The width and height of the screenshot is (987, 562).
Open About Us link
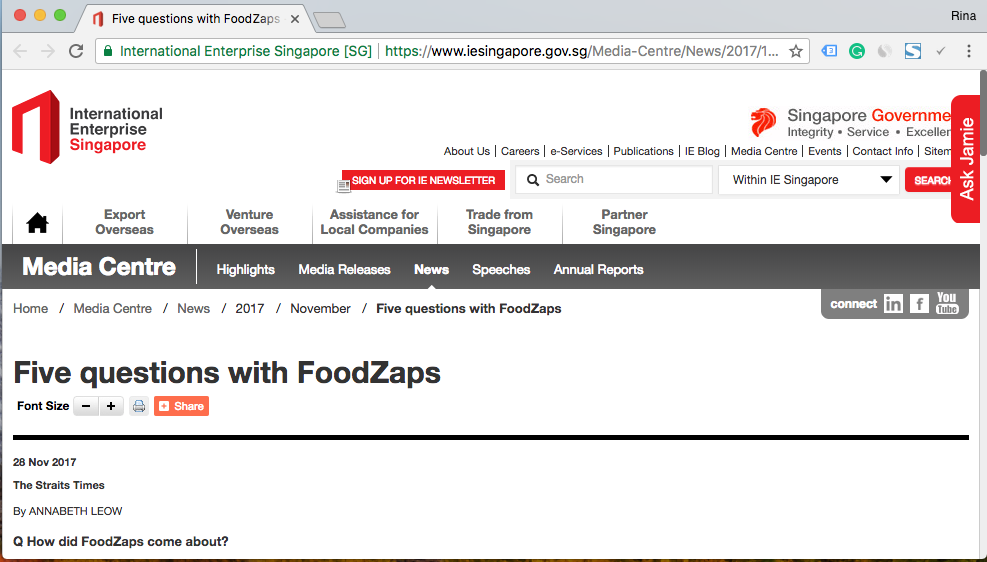(466, 151)
